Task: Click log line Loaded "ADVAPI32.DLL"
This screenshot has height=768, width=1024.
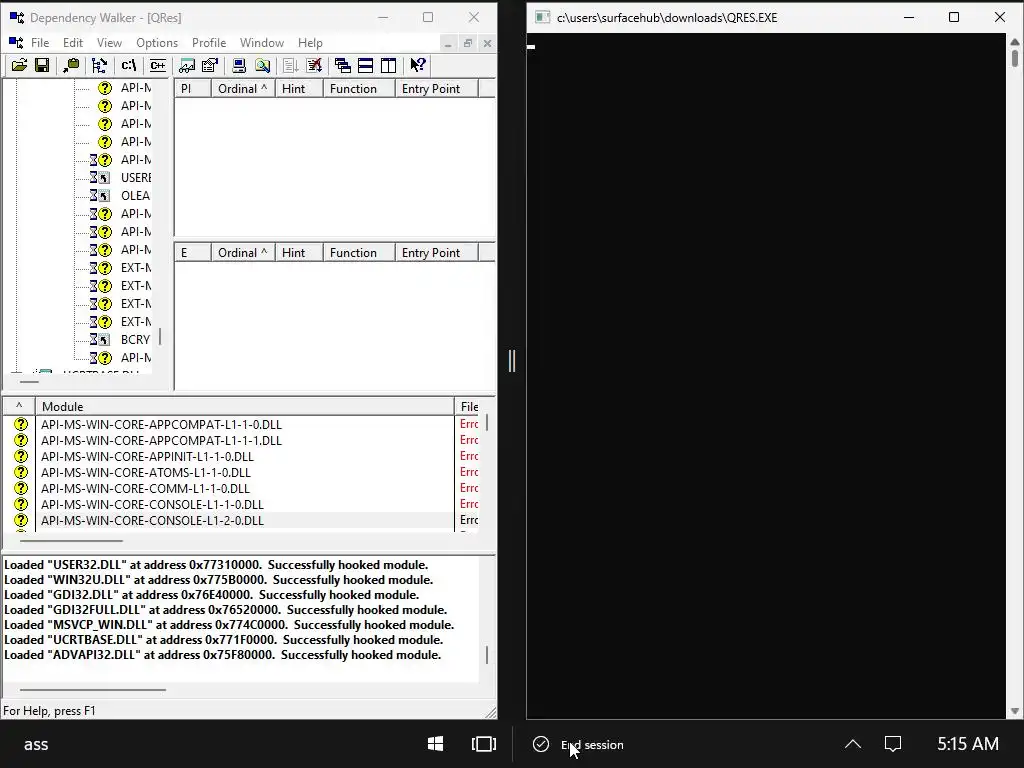Action: point(223,655)
